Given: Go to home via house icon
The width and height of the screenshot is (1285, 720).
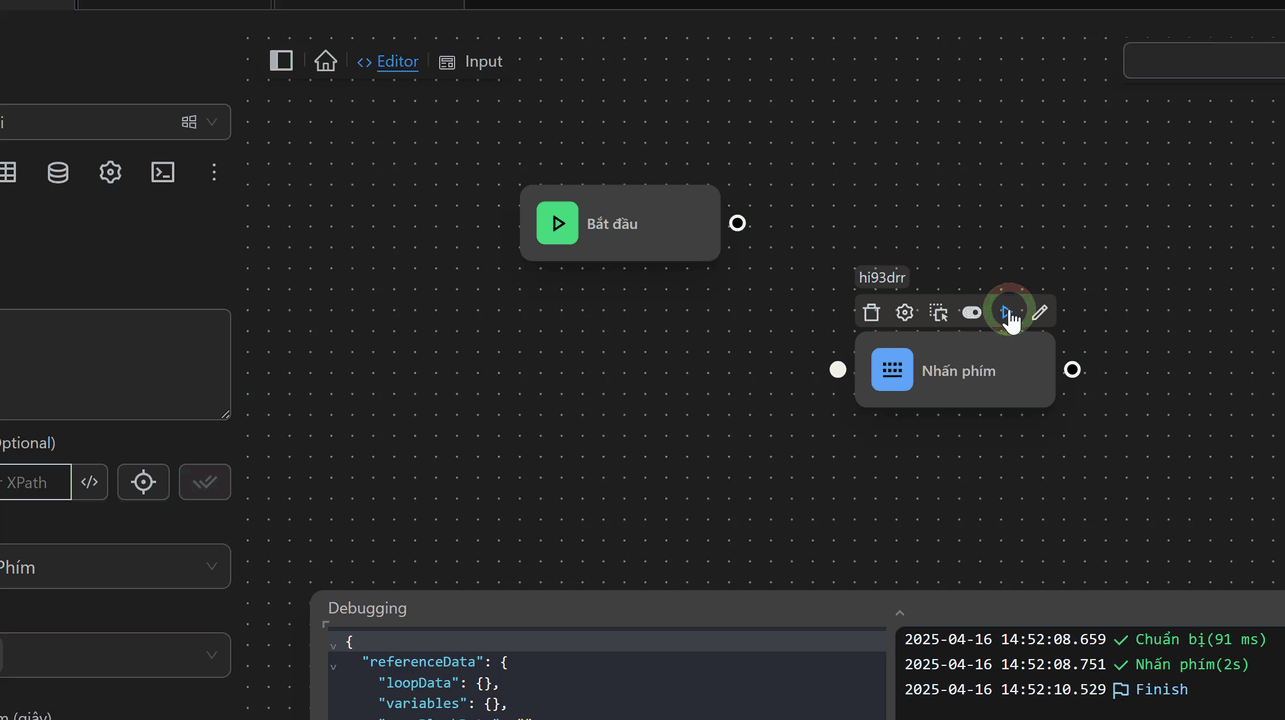Looking at the screenshot, I should pyautogui.click(x=325, y=61).
